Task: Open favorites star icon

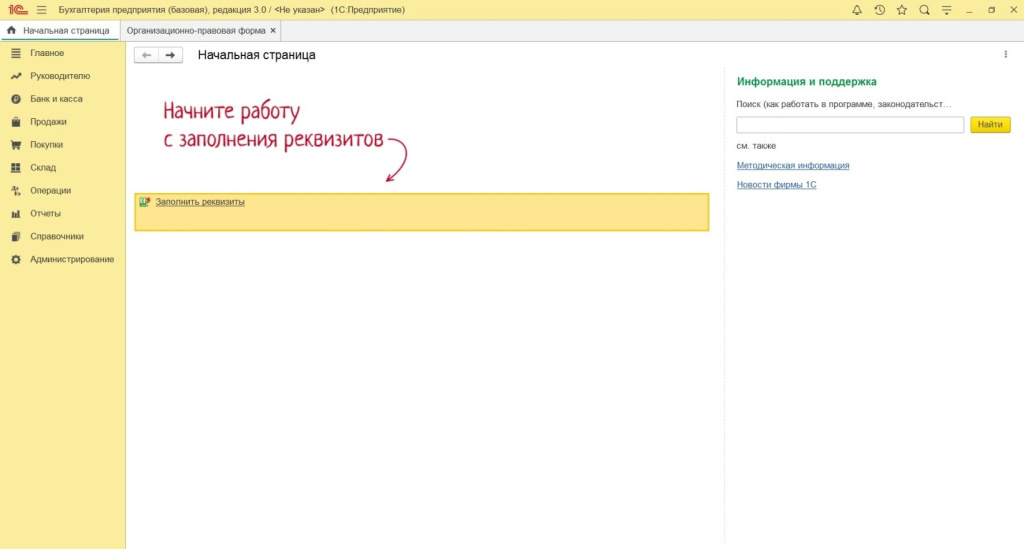Action: [901, 10]
